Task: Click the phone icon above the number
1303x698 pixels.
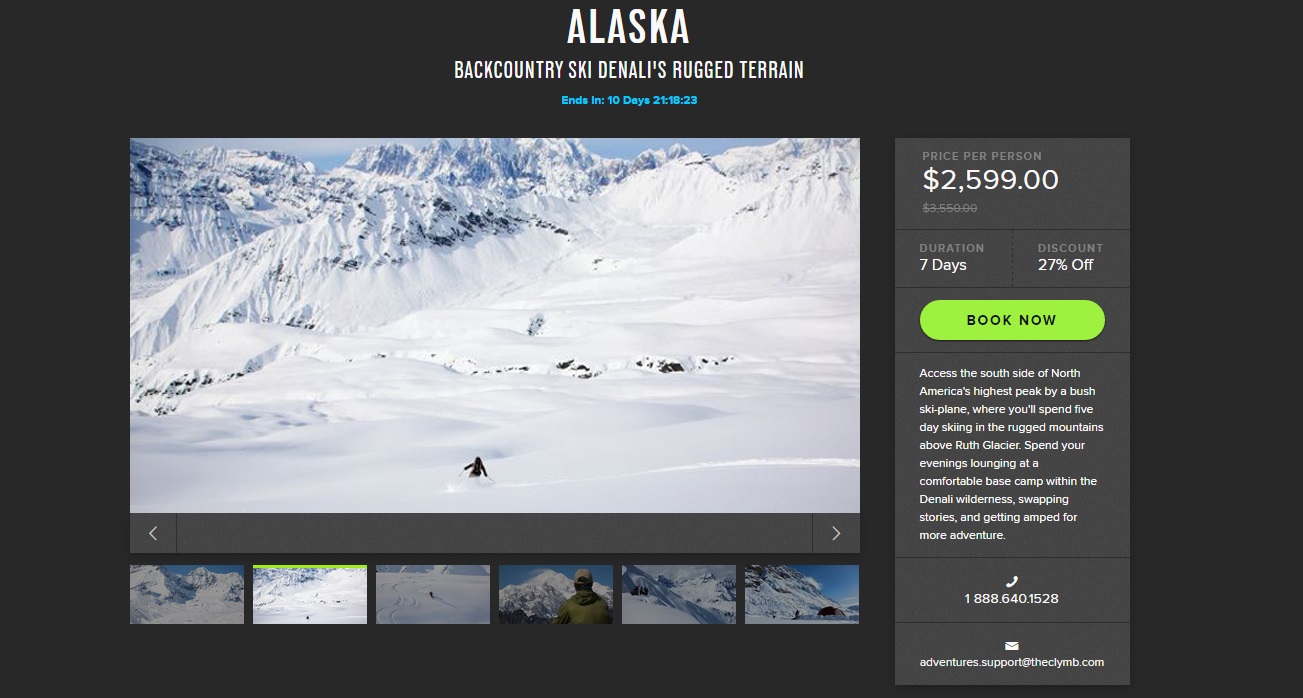Action: tap(1011, 581)
